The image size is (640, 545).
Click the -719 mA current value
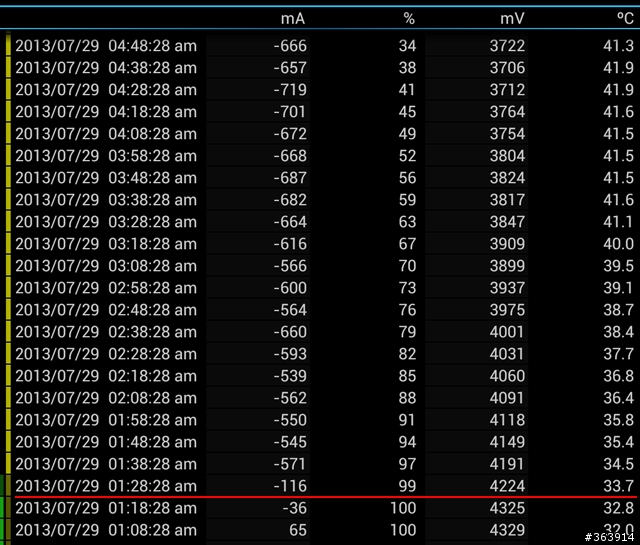point(290,90)
